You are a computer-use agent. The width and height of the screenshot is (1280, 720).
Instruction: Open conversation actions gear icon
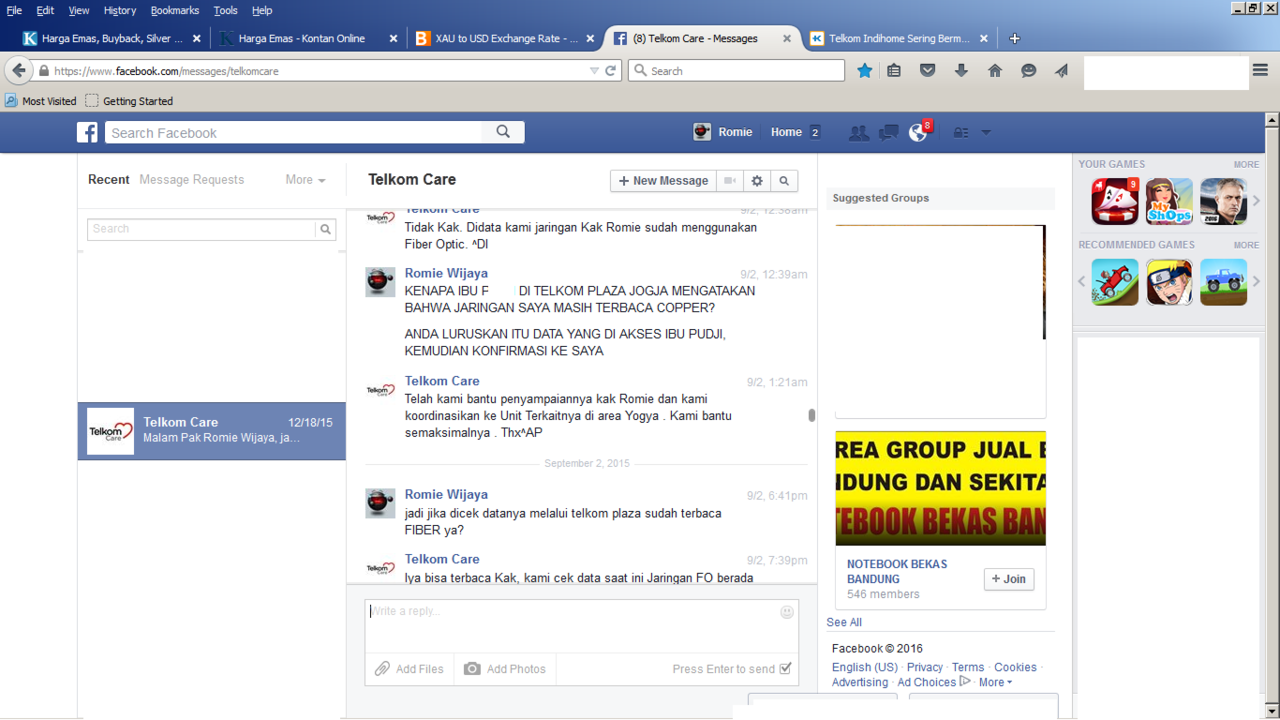pyautogui.click(x=757, y=181)
